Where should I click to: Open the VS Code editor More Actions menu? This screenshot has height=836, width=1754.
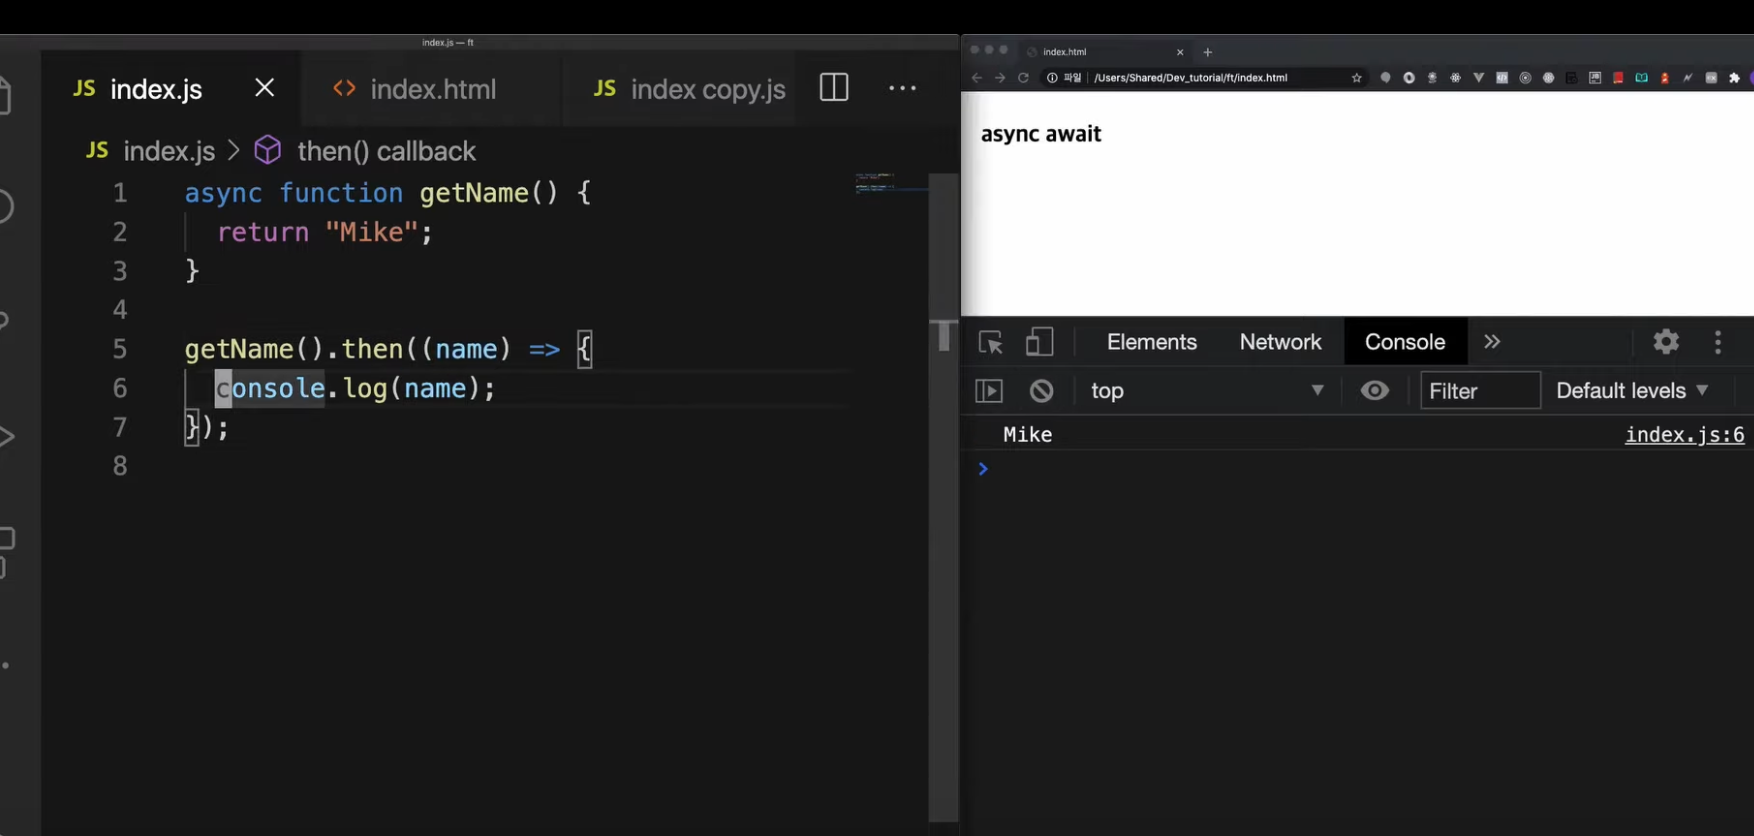902,88
